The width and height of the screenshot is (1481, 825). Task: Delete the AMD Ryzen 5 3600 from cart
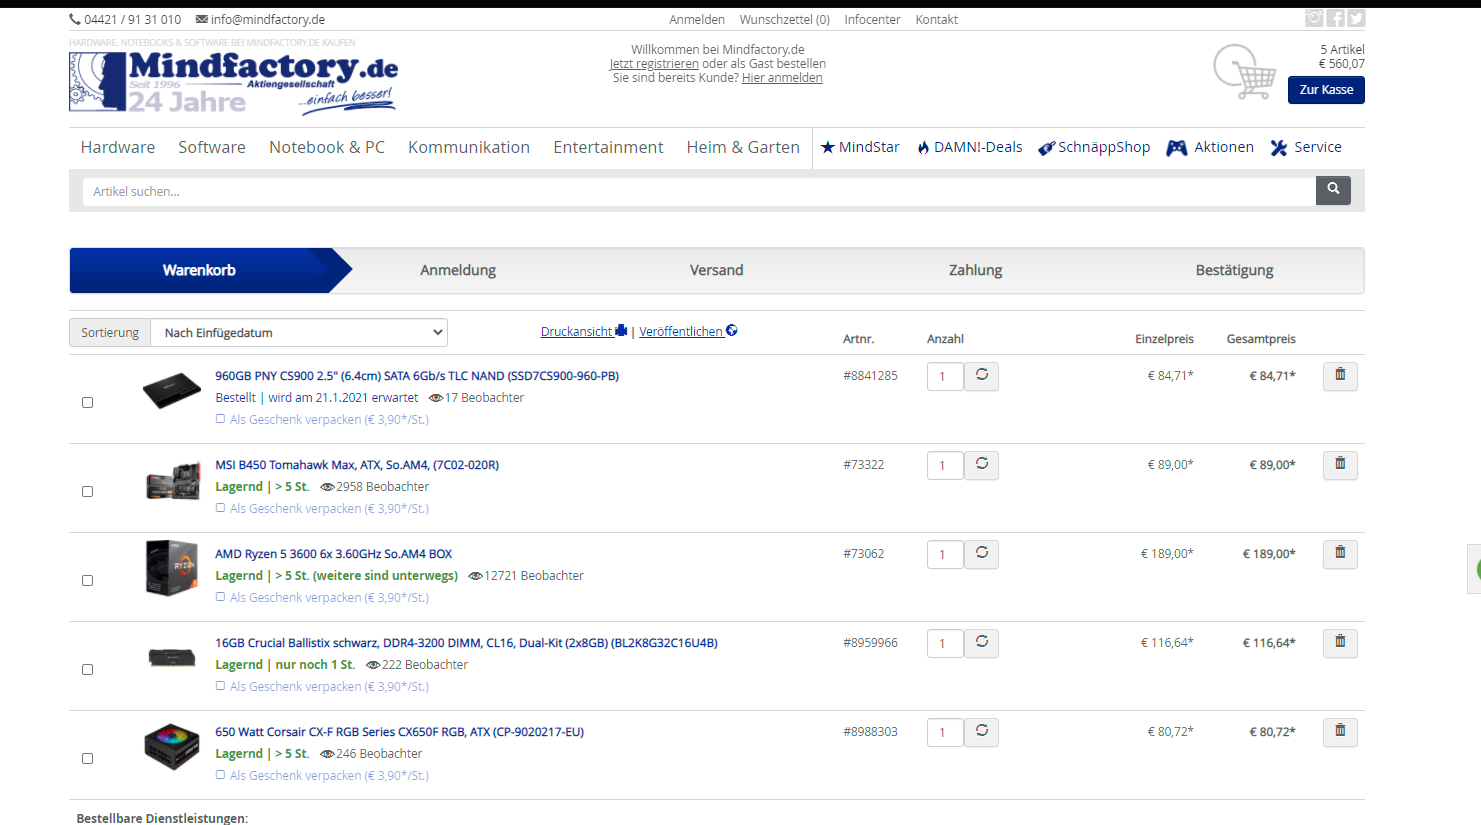pos(1340,554)
